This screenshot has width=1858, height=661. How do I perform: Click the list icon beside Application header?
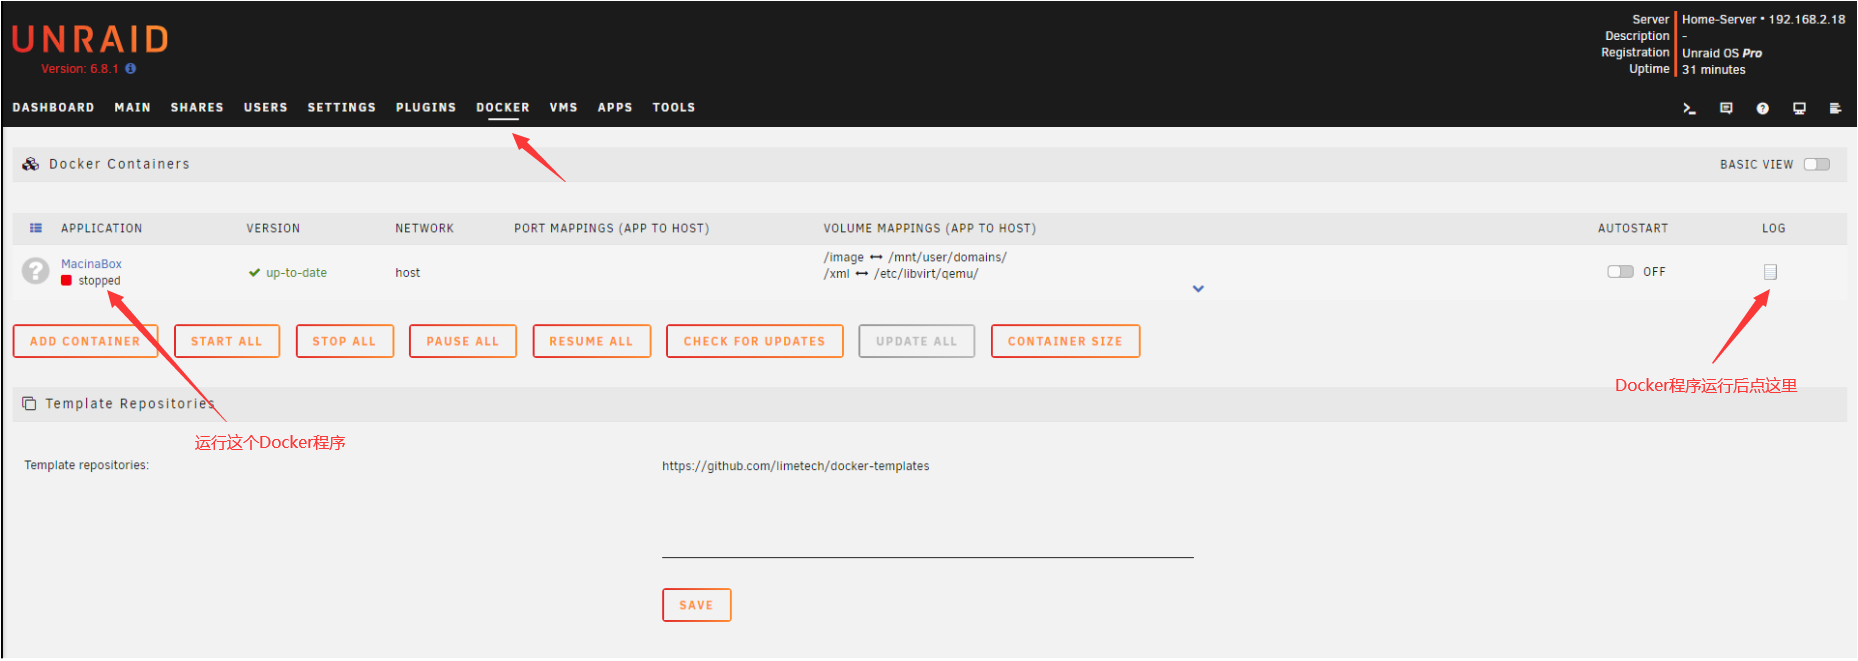click(x=36, y=228)
